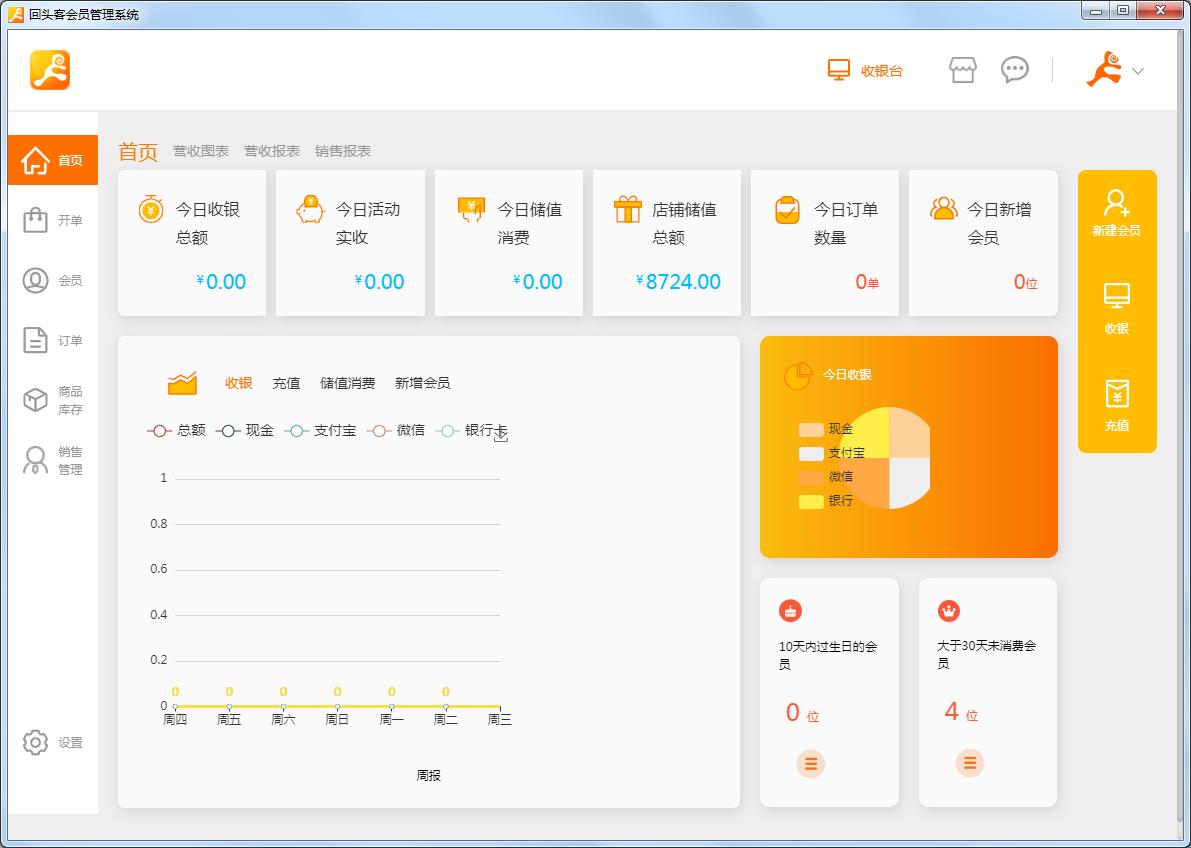Click the 周四 data point on chart
This screenshot has width=1191, height=848.
175,707
